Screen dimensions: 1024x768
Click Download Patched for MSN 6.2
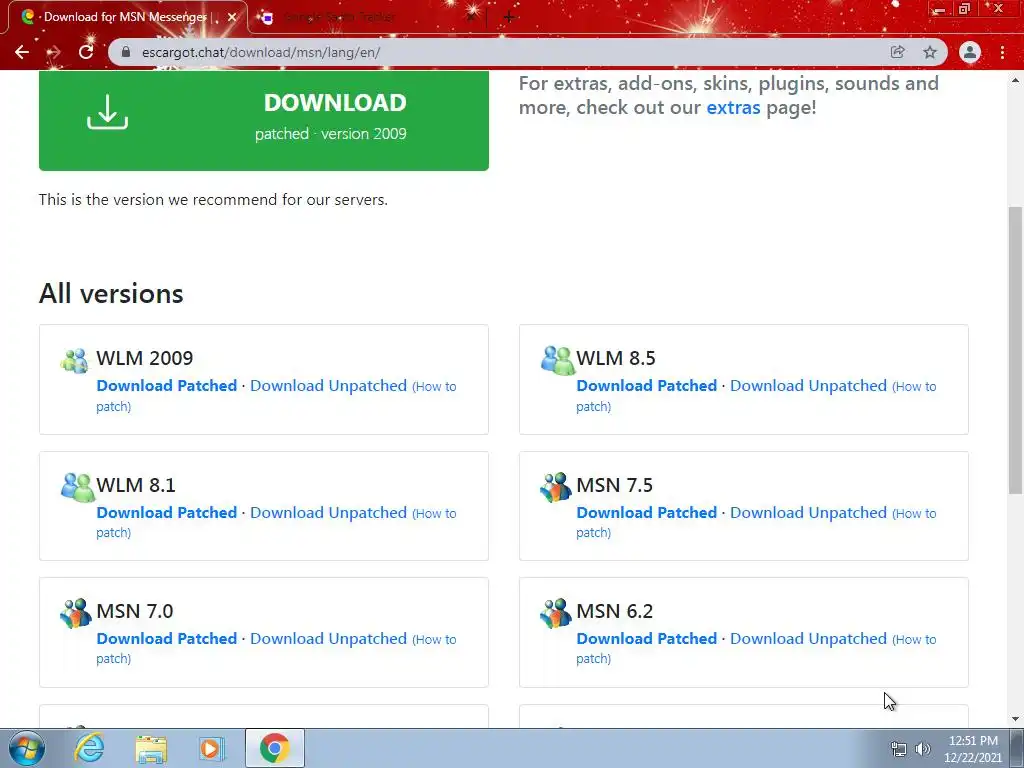(x=647, y=639)
